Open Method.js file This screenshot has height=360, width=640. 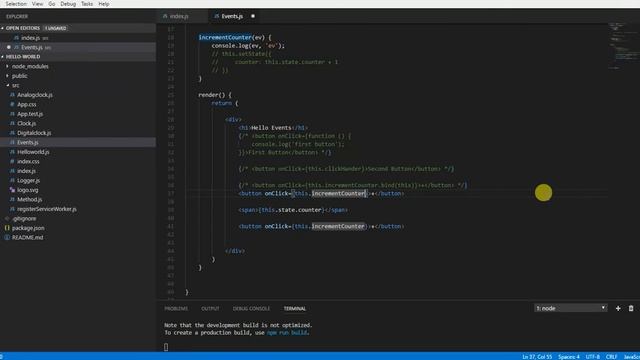[29, 200]
